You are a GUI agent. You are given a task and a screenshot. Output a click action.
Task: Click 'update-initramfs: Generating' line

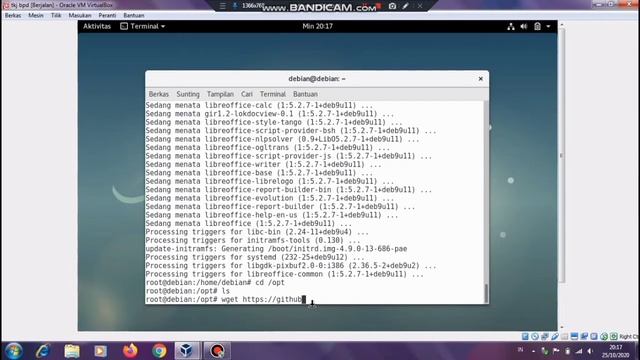pos(276,249)
